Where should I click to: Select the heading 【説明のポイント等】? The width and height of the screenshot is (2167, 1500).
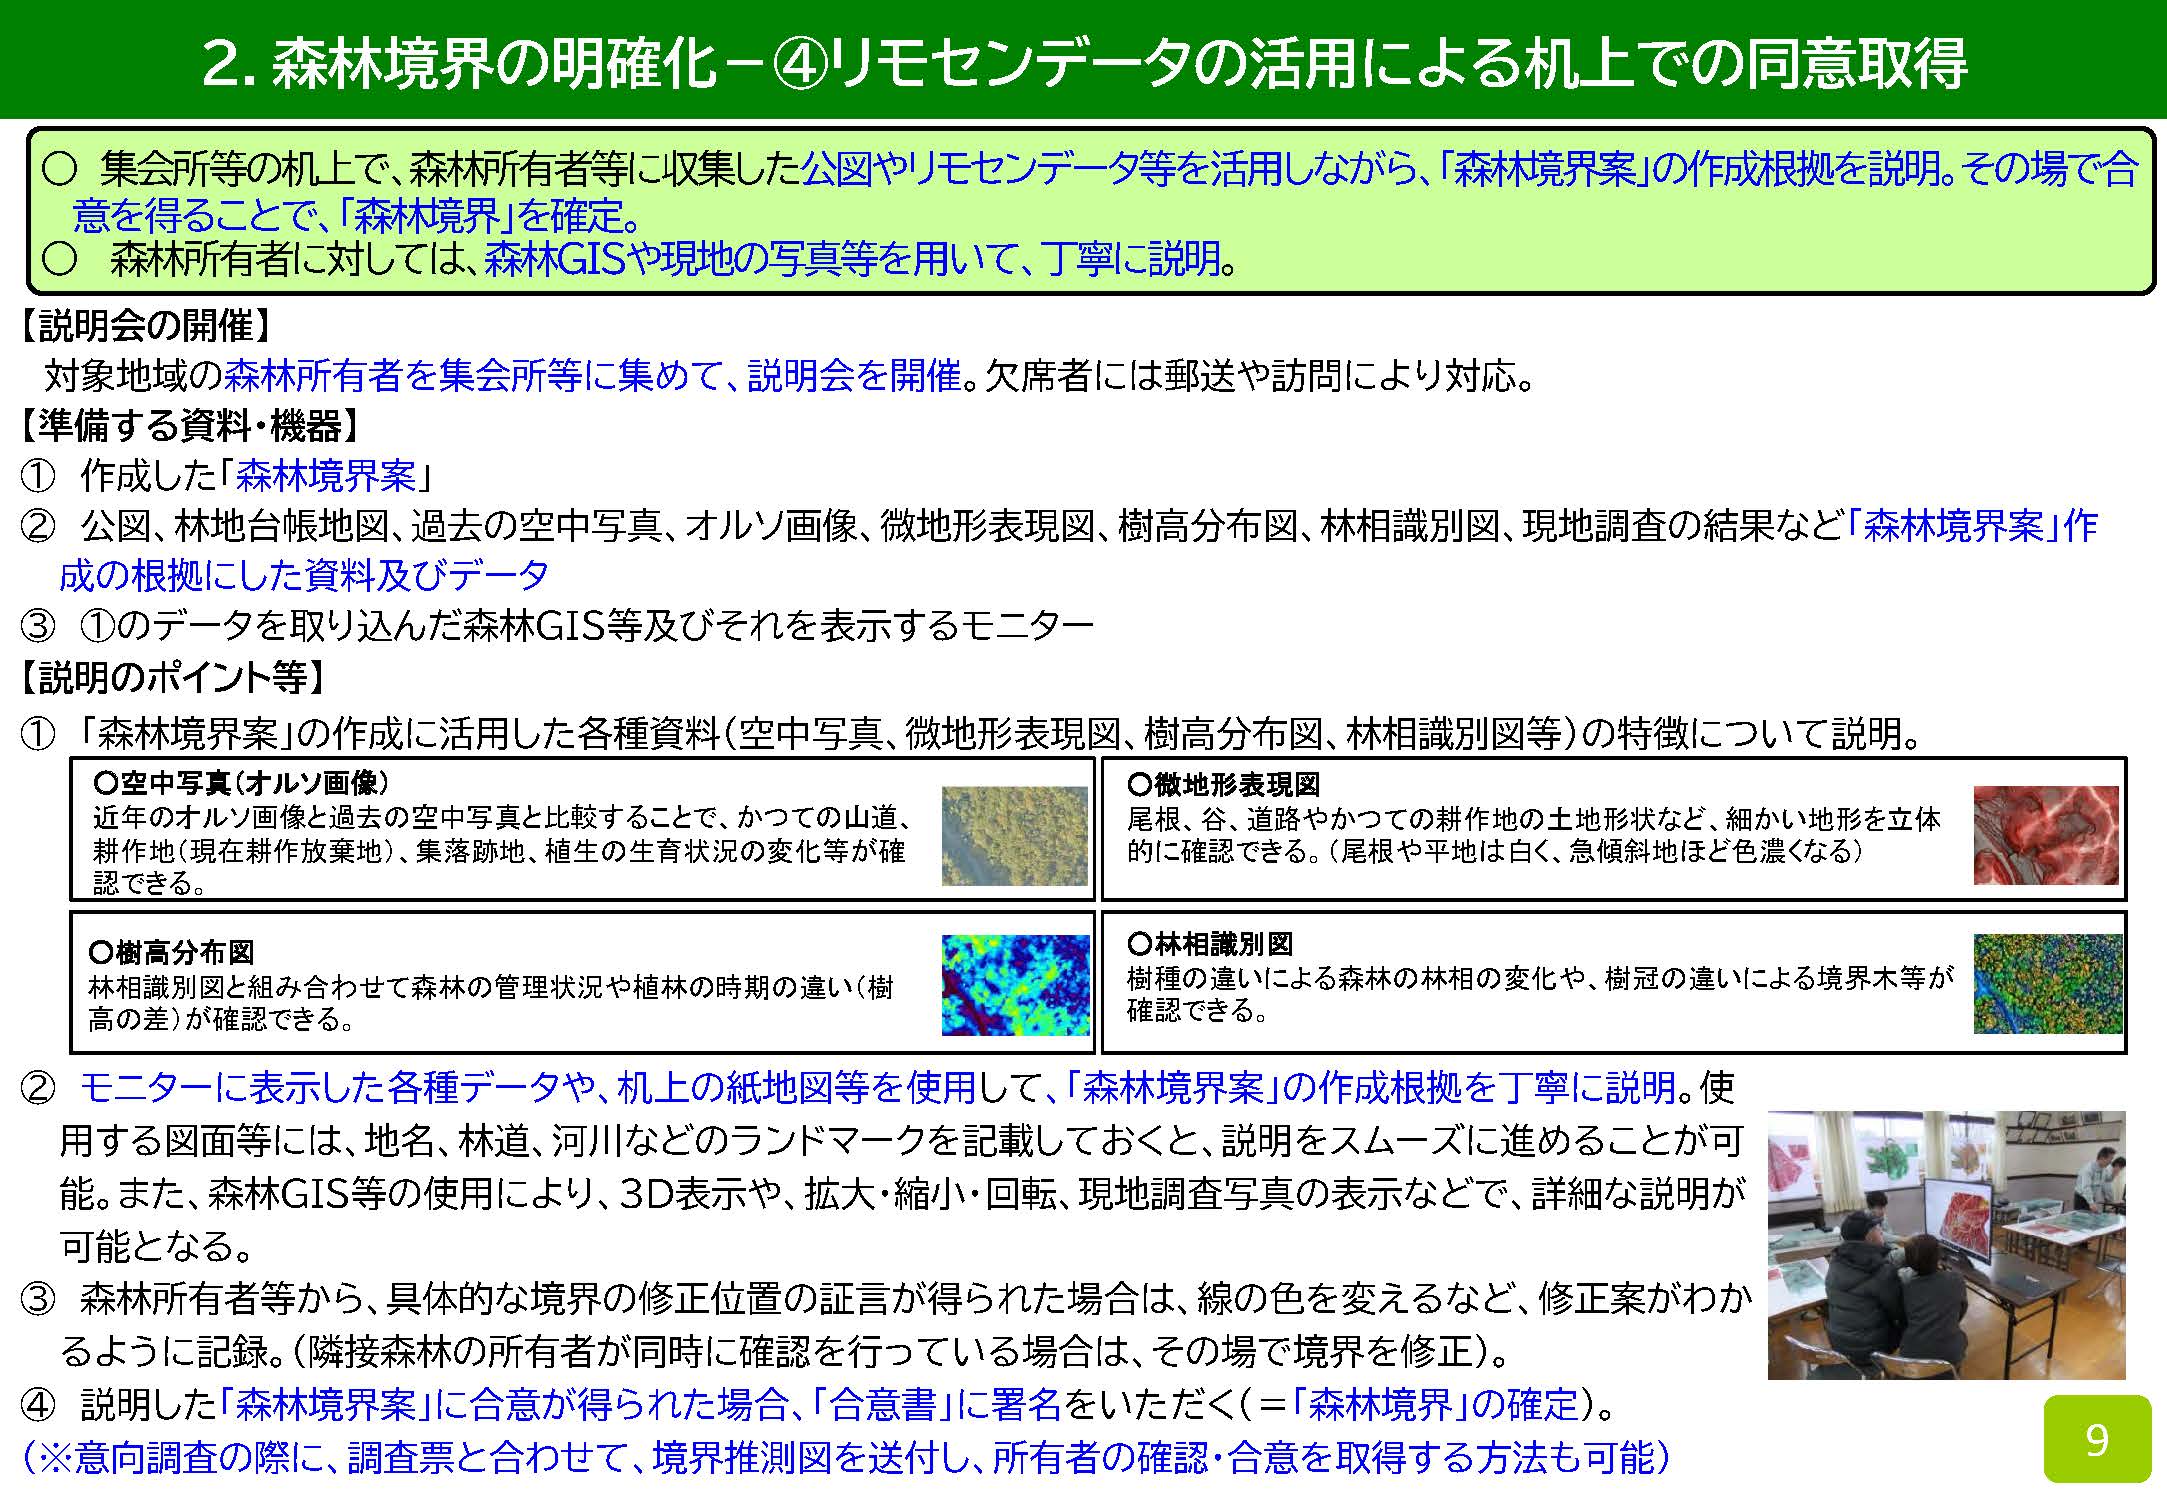[173, 677]
